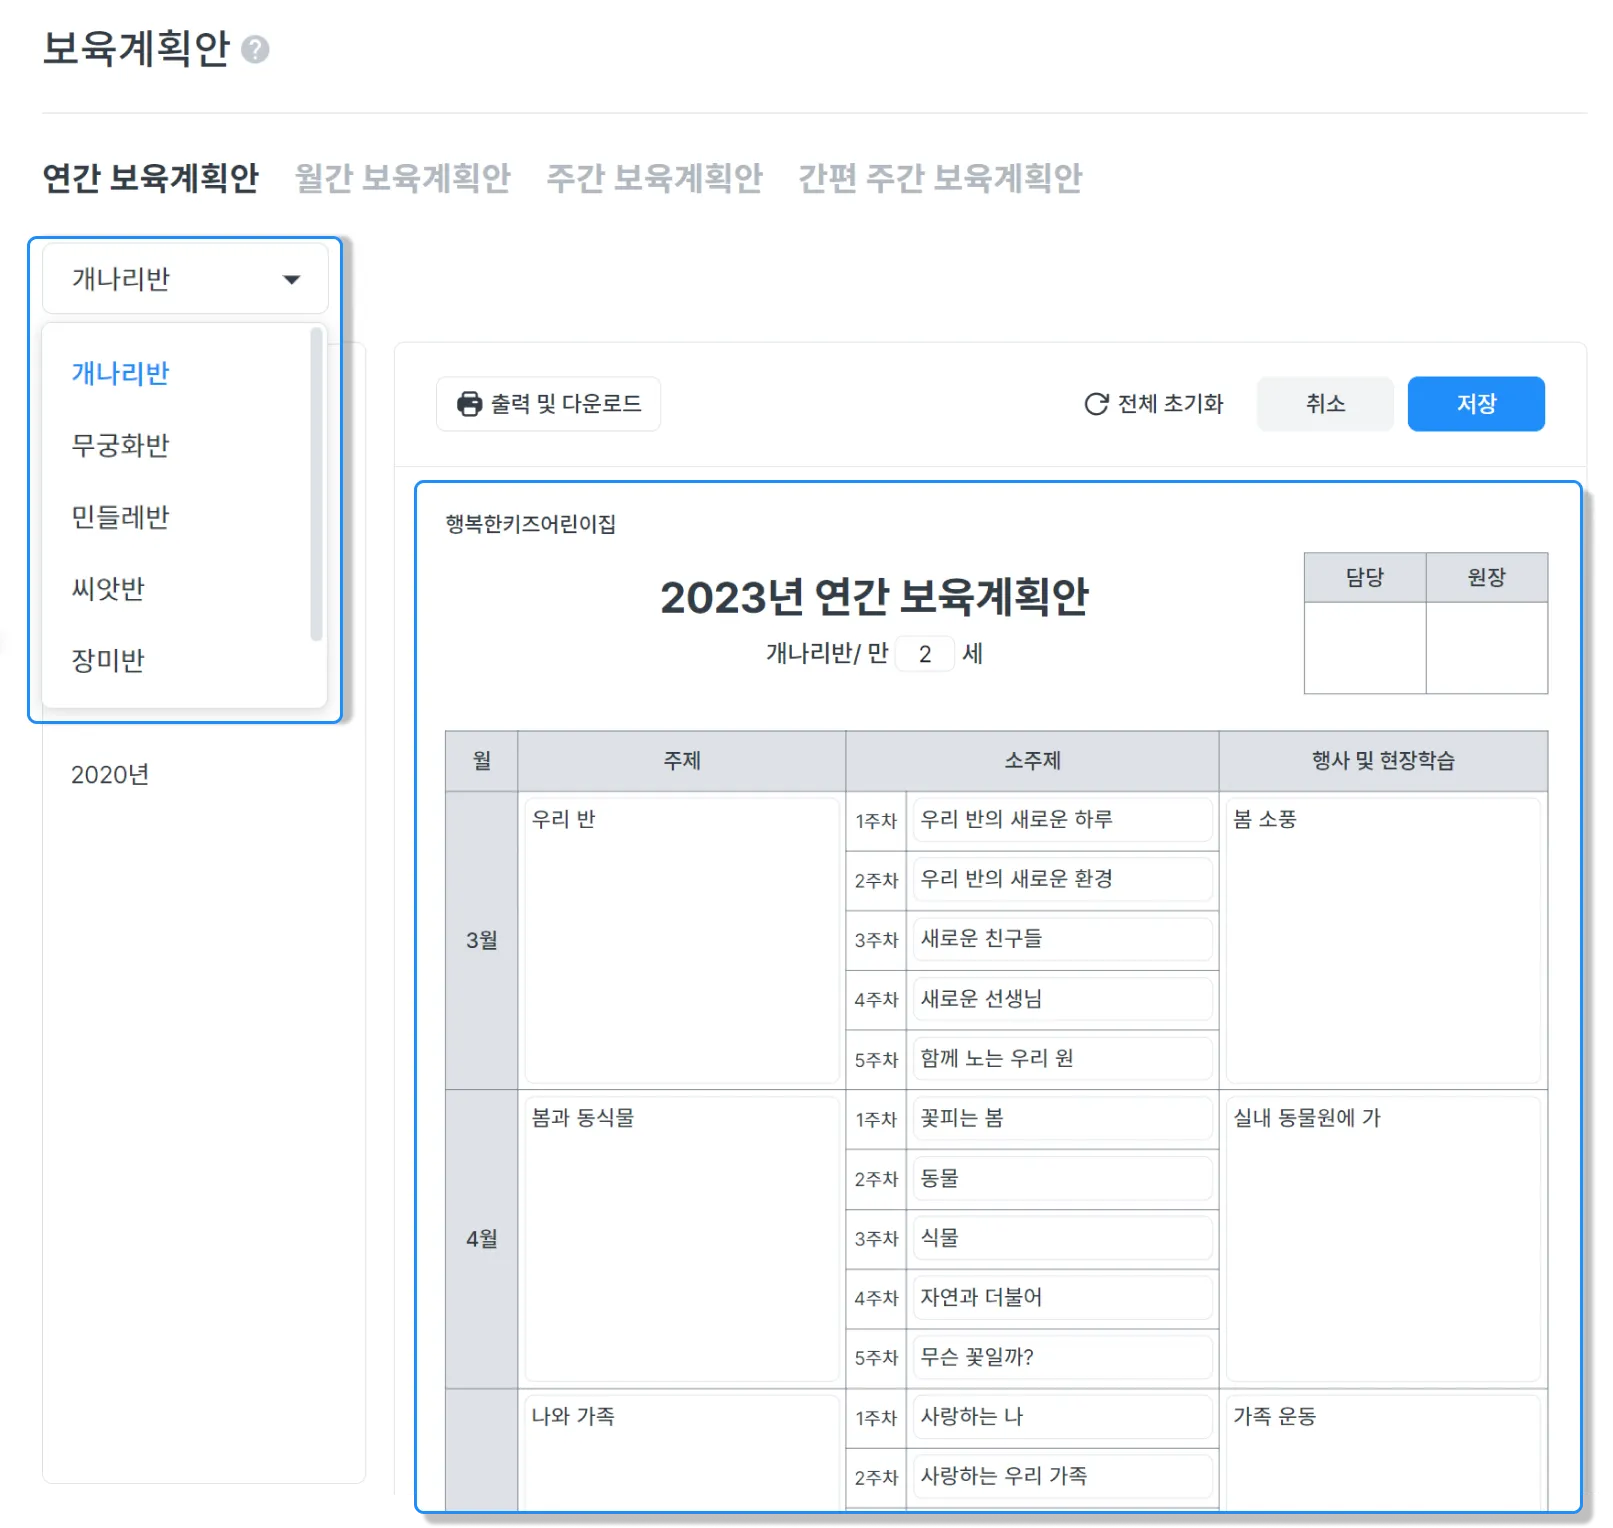Choose 민들레반 in the dropdown list

(120, 517)
